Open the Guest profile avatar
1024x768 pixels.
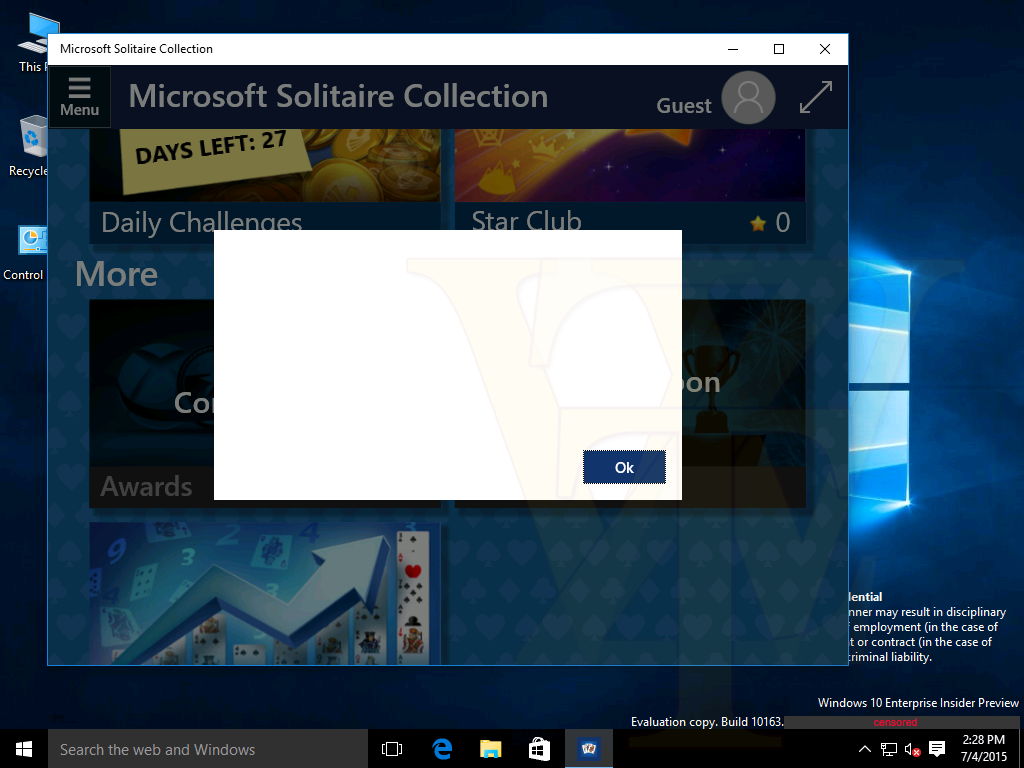pos(748,97)
